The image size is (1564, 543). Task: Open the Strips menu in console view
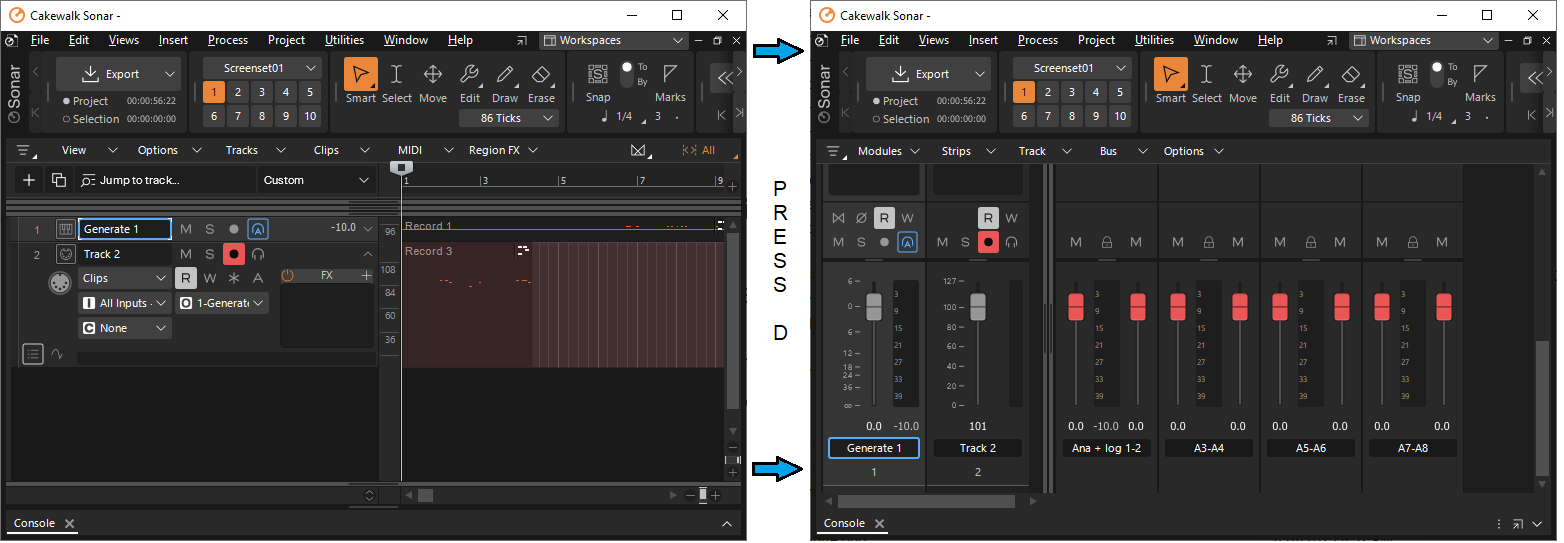tap(968, 151)
